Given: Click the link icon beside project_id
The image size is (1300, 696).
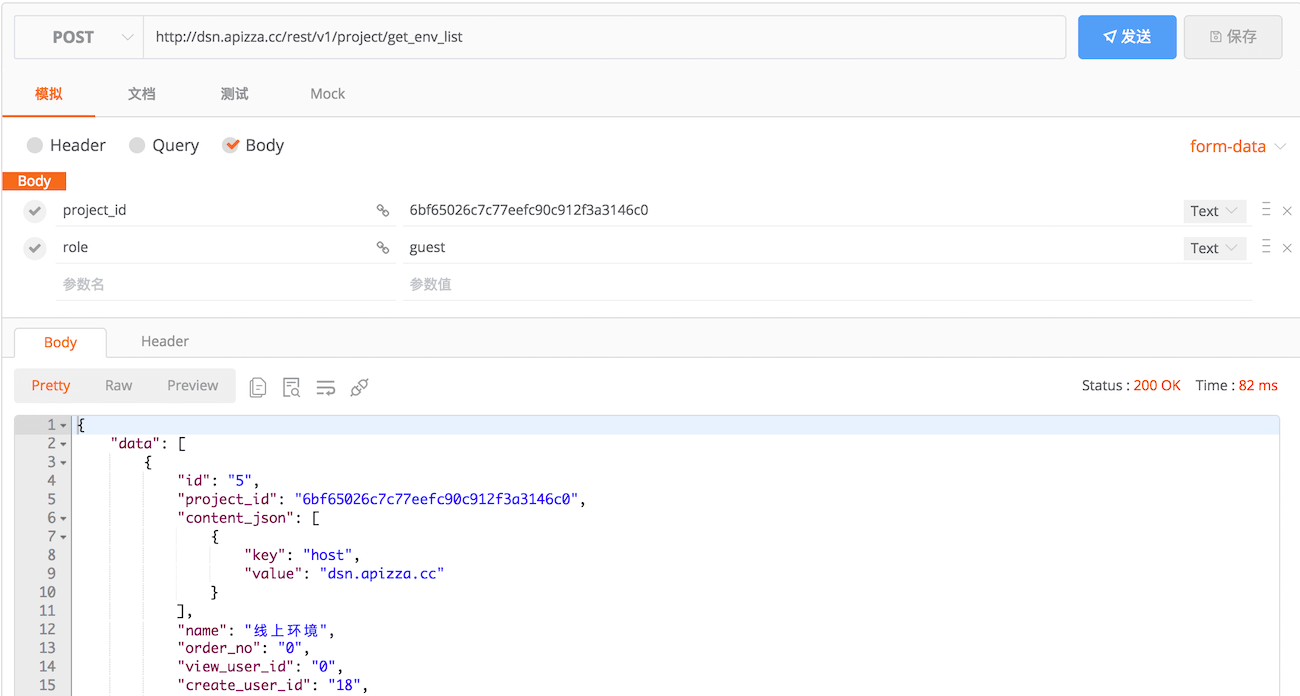Looking at the screenshot, I should pyautogui.click(x=382, y=211).
